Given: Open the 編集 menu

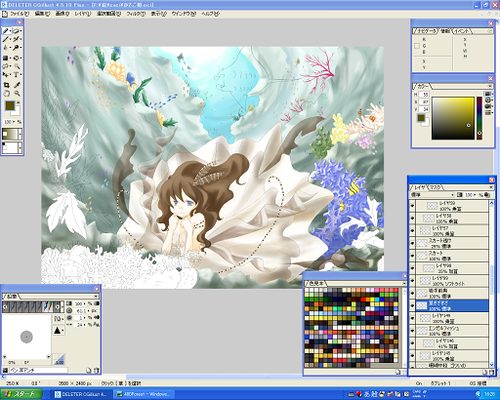Looking at the screenshot, I should tap(42, 14).
